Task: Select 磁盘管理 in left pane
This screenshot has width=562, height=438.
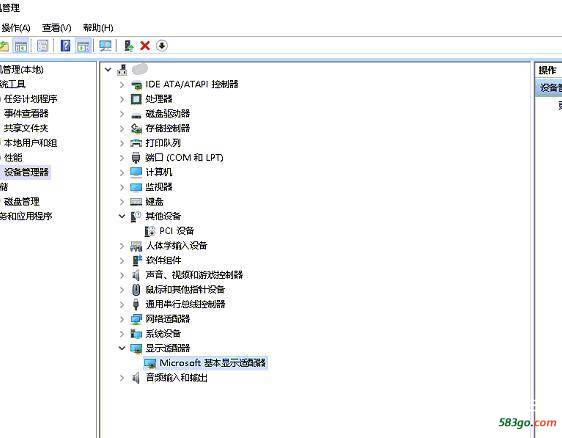Action: (22, 201)
